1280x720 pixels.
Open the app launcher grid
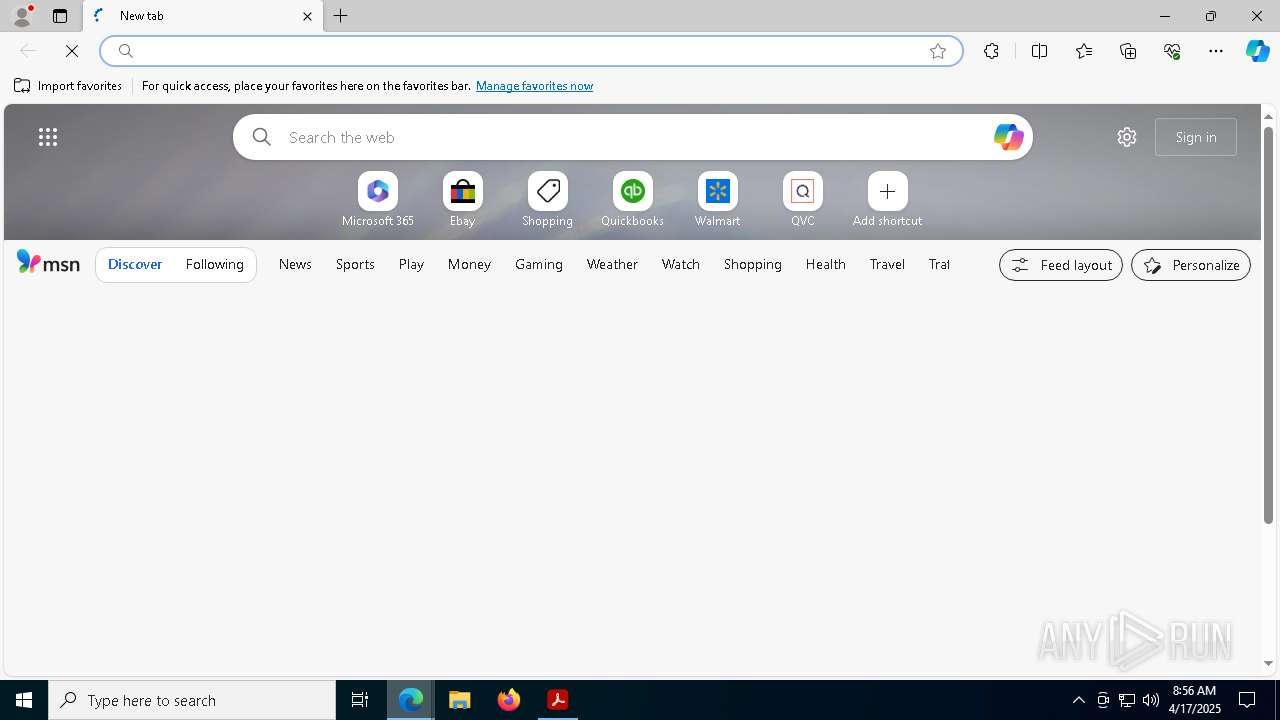48,137
